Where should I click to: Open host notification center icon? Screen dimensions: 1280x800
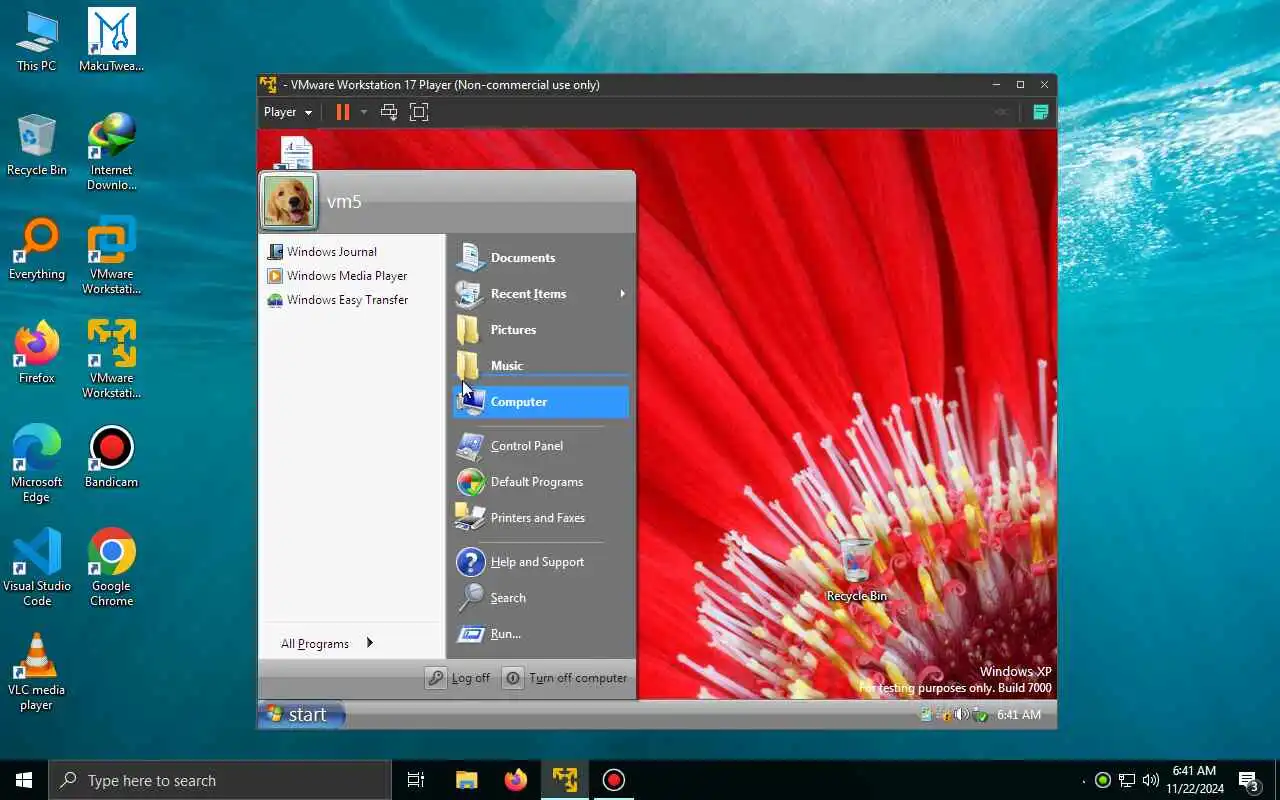click(x=1249, y=780)
